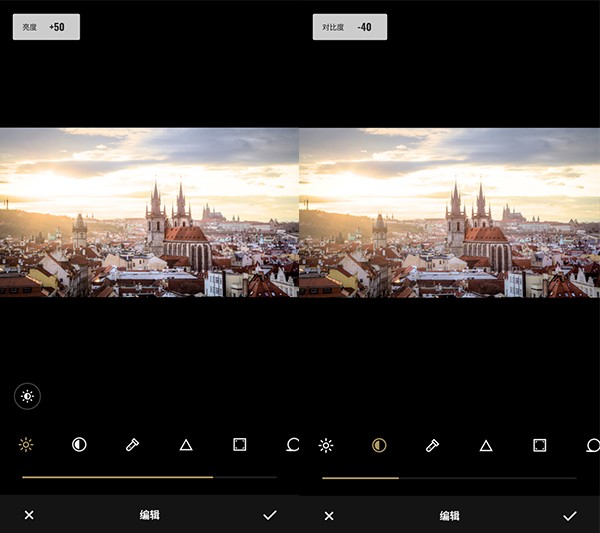The height and width of the screenshot is (533, 600).
Task: Cancel edits with X in left panel
Action: tap(29, 515)
